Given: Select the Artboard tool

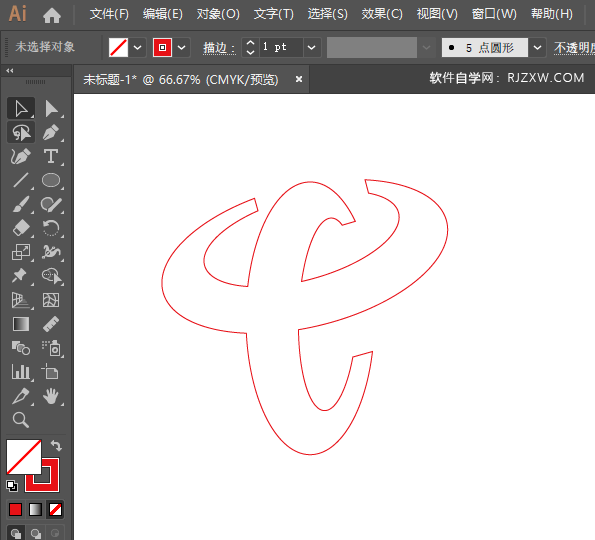Looking at the screenshot, I should pyautogui.click(x=51, y=372).
